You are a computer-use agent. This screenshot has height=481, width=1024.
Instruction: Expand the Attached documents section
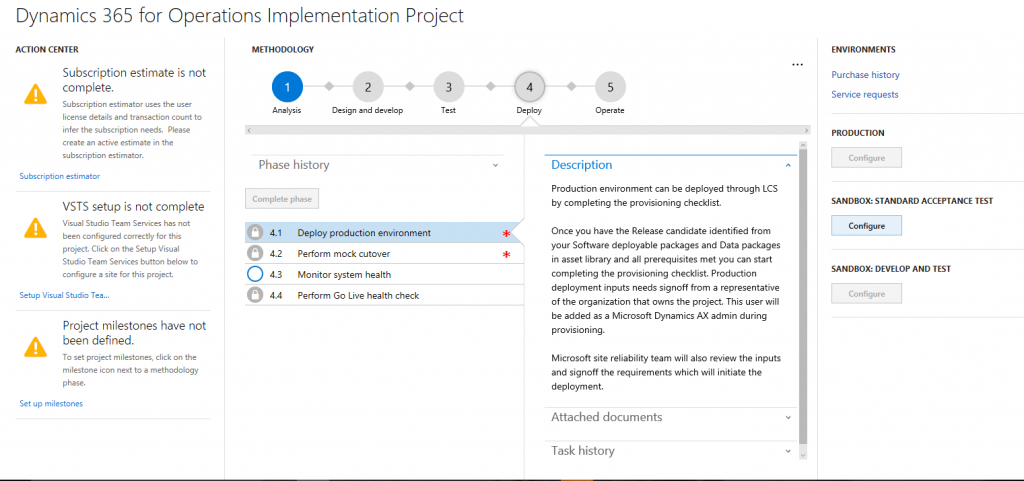788,417
